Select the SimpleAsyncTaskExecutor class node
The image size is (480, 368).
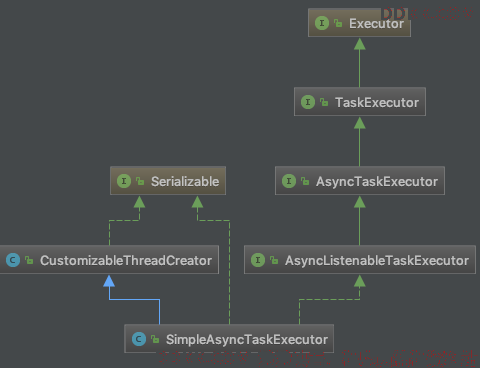click(229, 339)
